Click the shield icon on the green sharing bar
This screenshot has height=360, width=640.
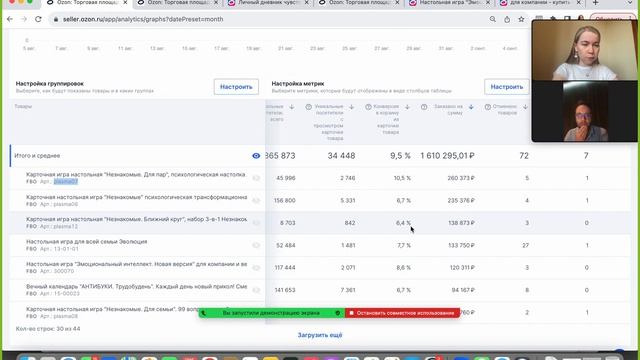pos(338,313)
